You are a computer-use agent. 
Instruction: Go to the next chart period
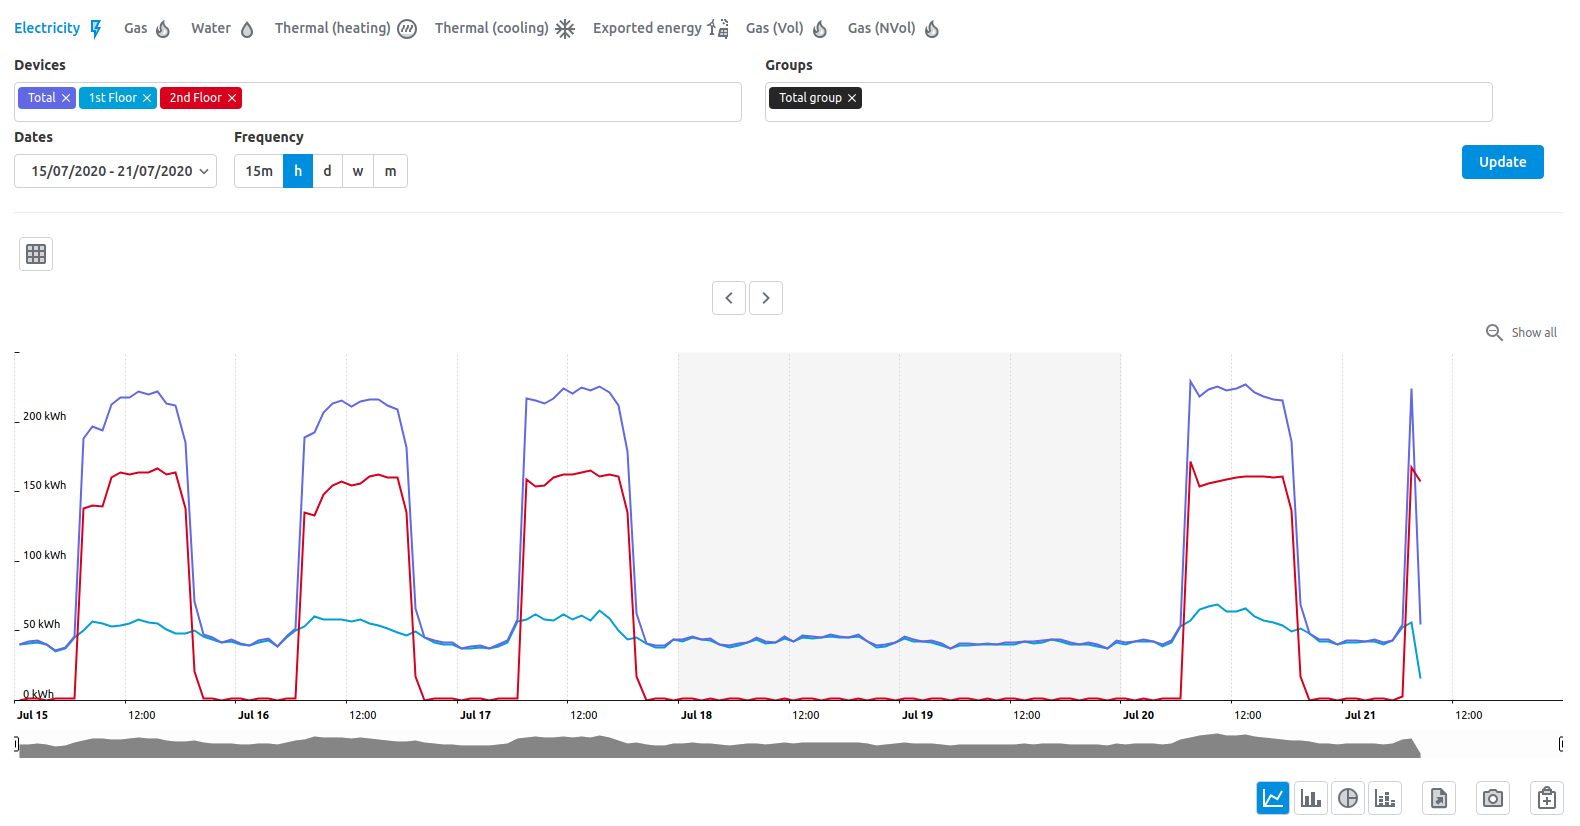click(766, 298)
